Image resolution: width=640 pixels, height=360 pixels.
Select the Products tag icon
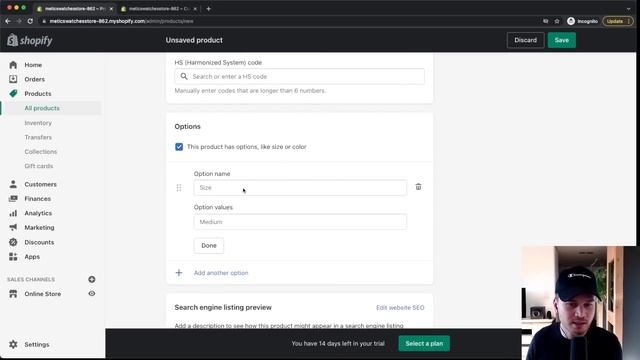click(13, 93)
